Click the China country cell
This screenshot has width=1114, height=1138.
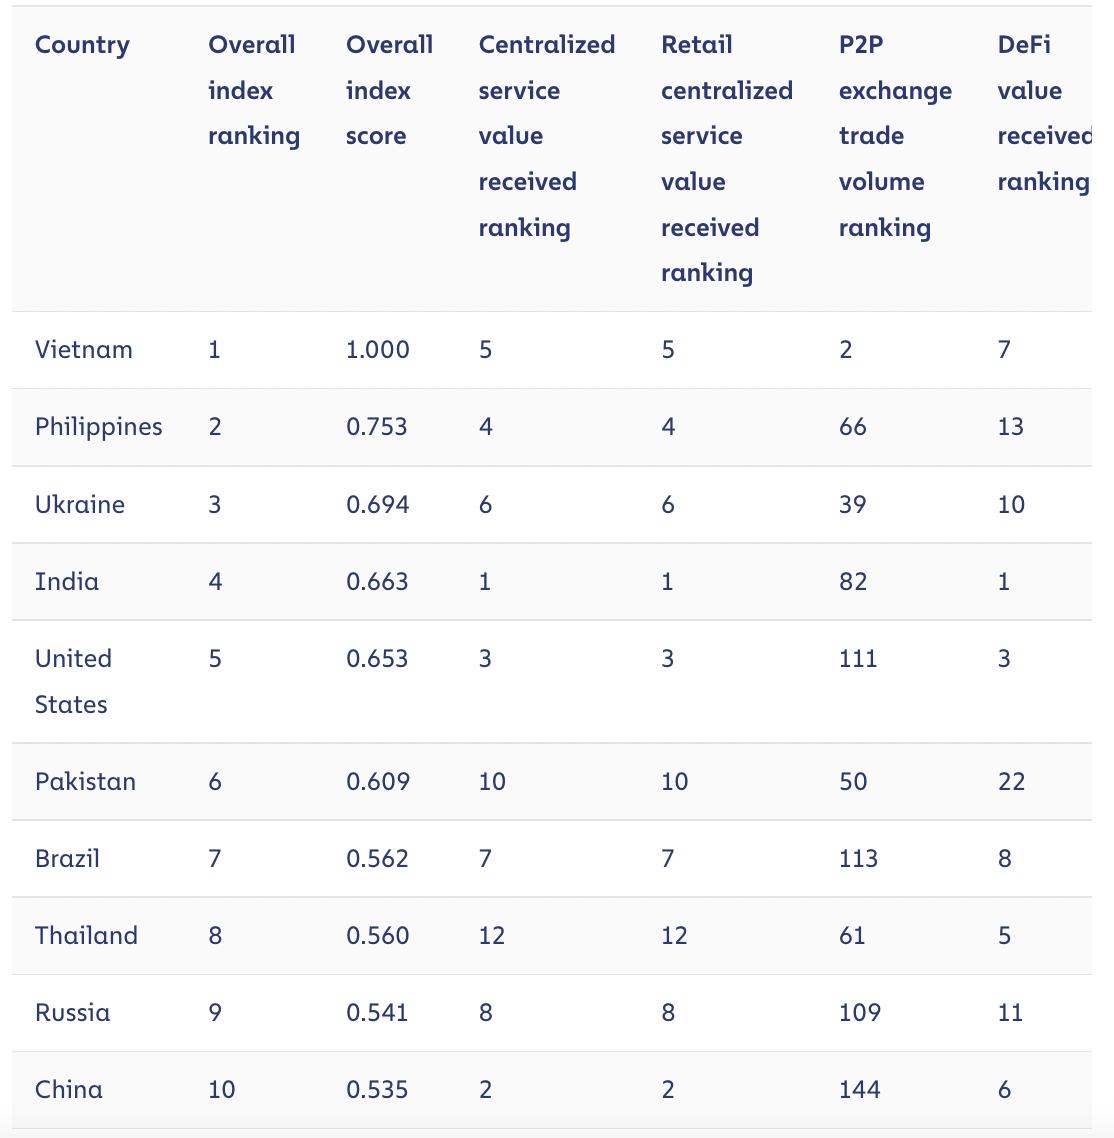(68, 1089)
